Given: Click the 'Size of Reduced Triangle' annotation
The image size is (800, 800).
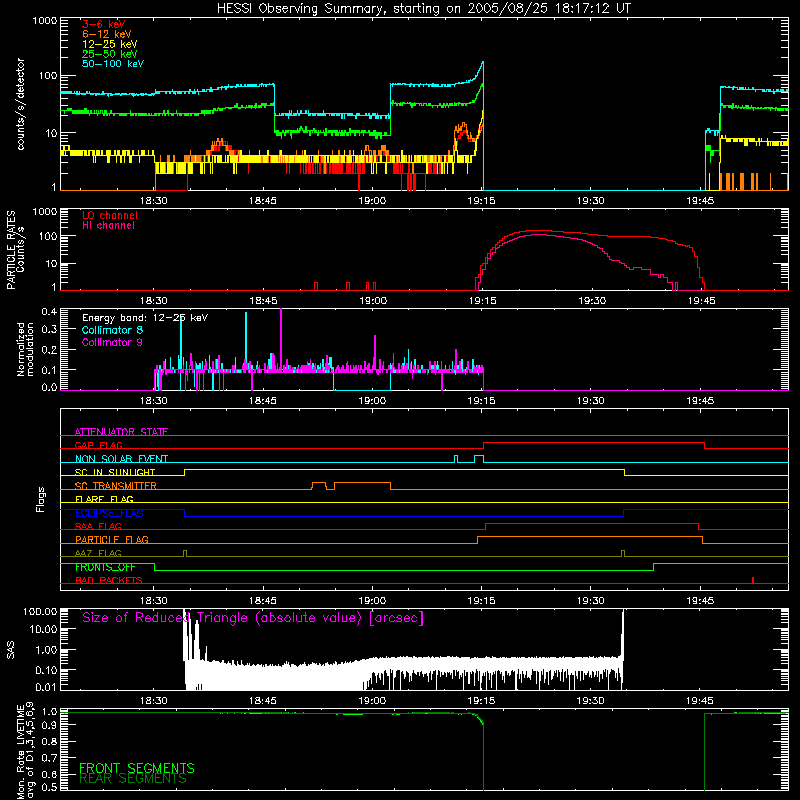Looking at the screenshot, I should 253,618.
